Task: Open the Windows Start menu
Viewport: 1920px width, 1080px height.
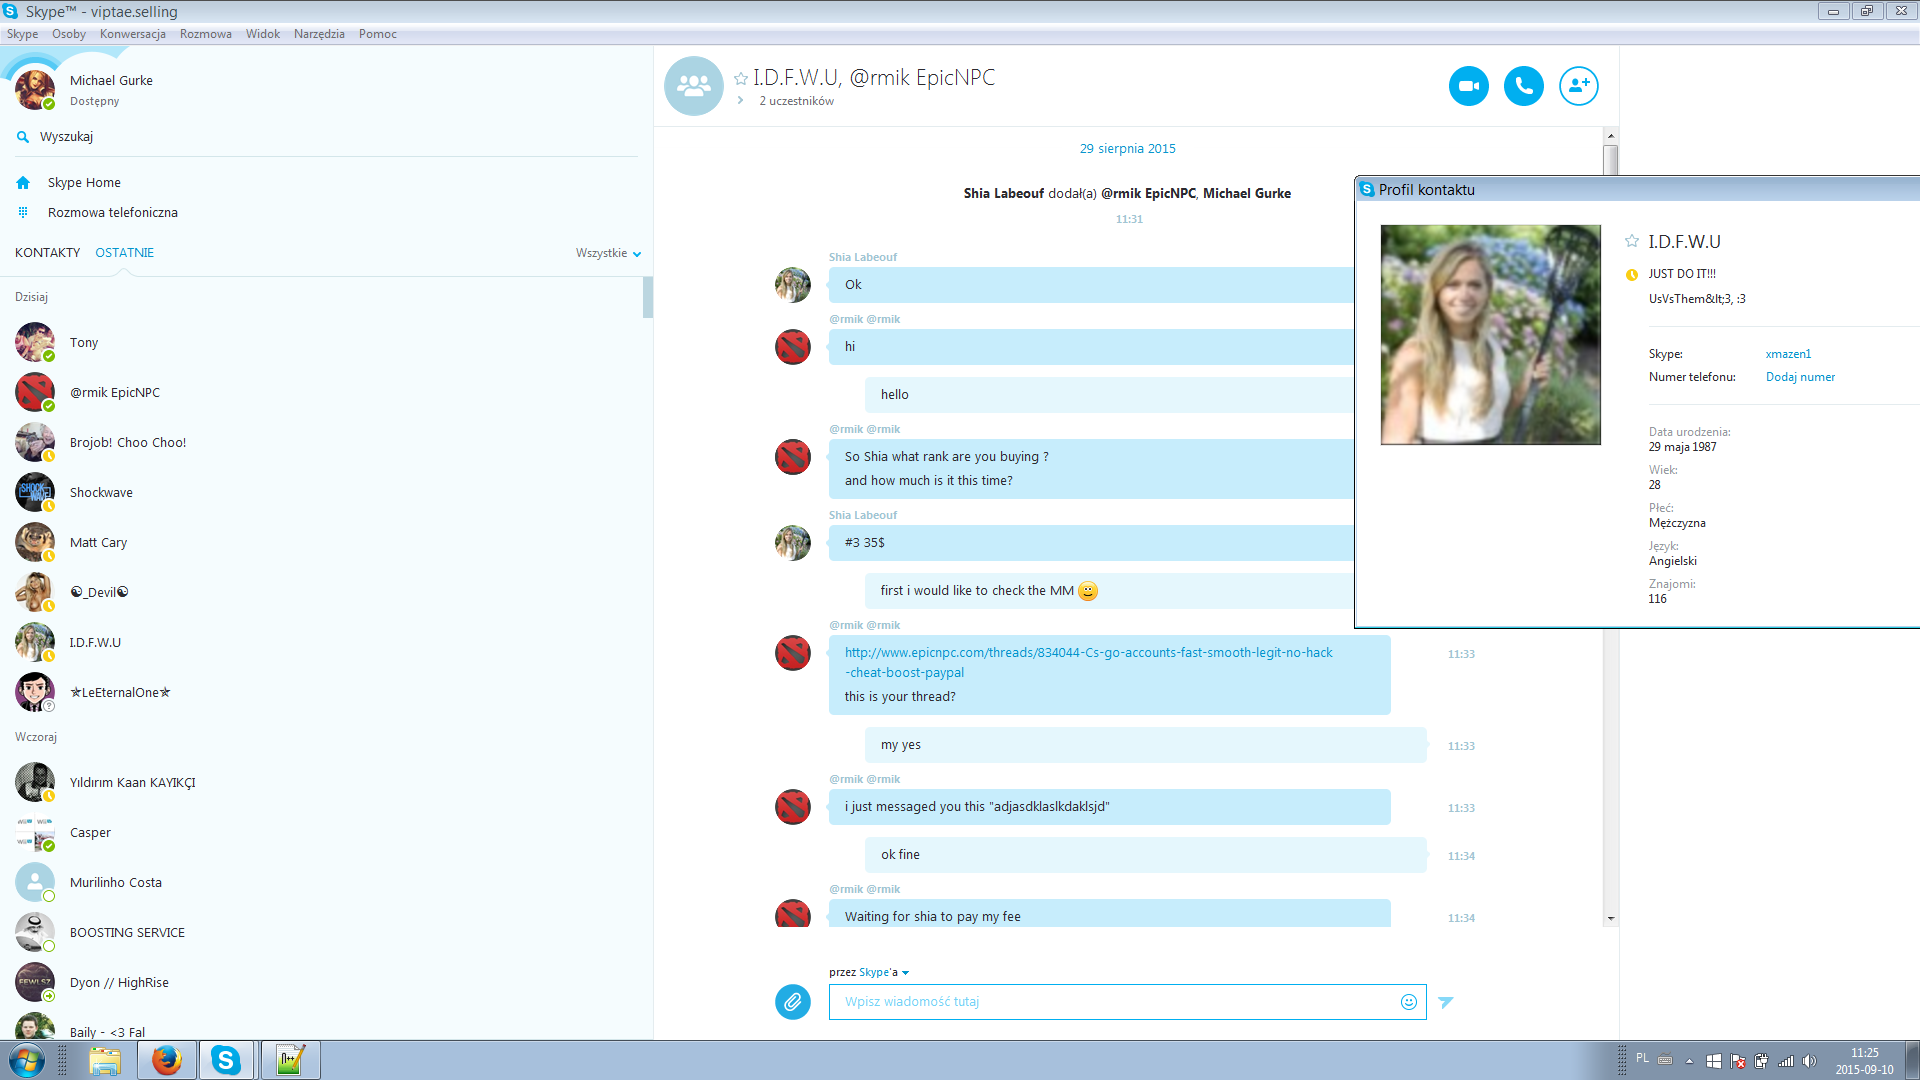Action: pos(27,1060)
